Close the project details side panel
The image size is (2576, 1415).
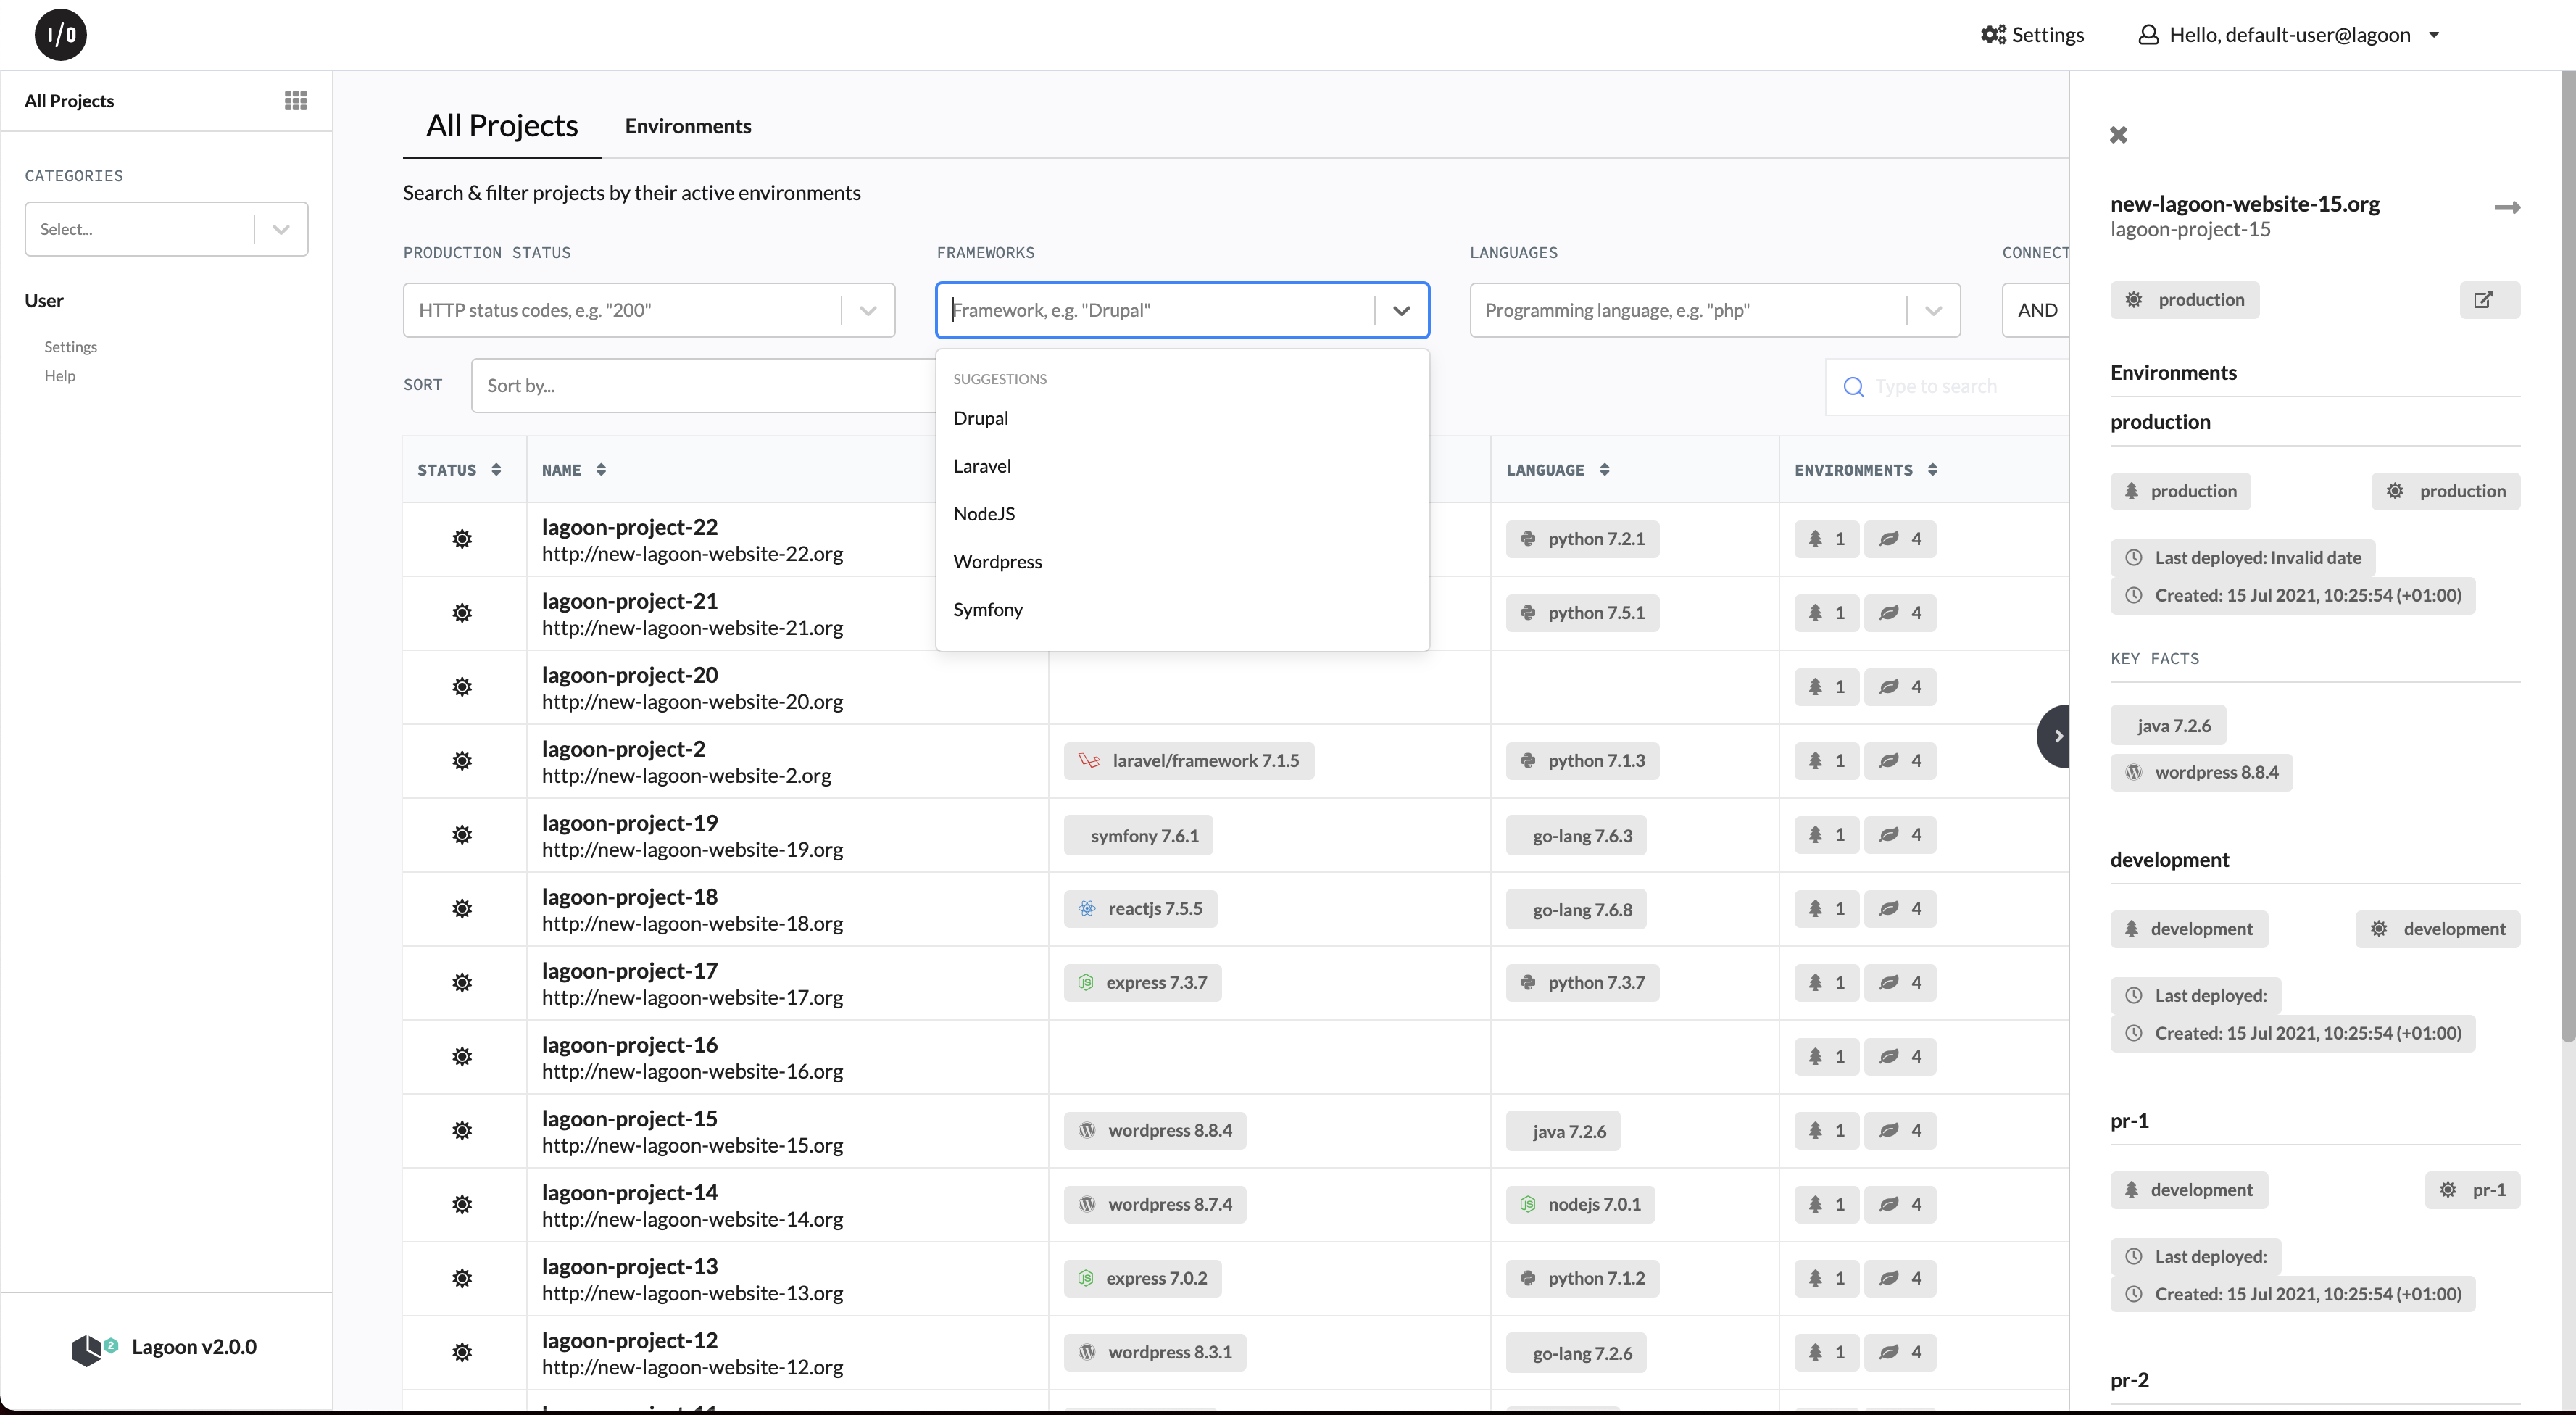[2118, 135]
